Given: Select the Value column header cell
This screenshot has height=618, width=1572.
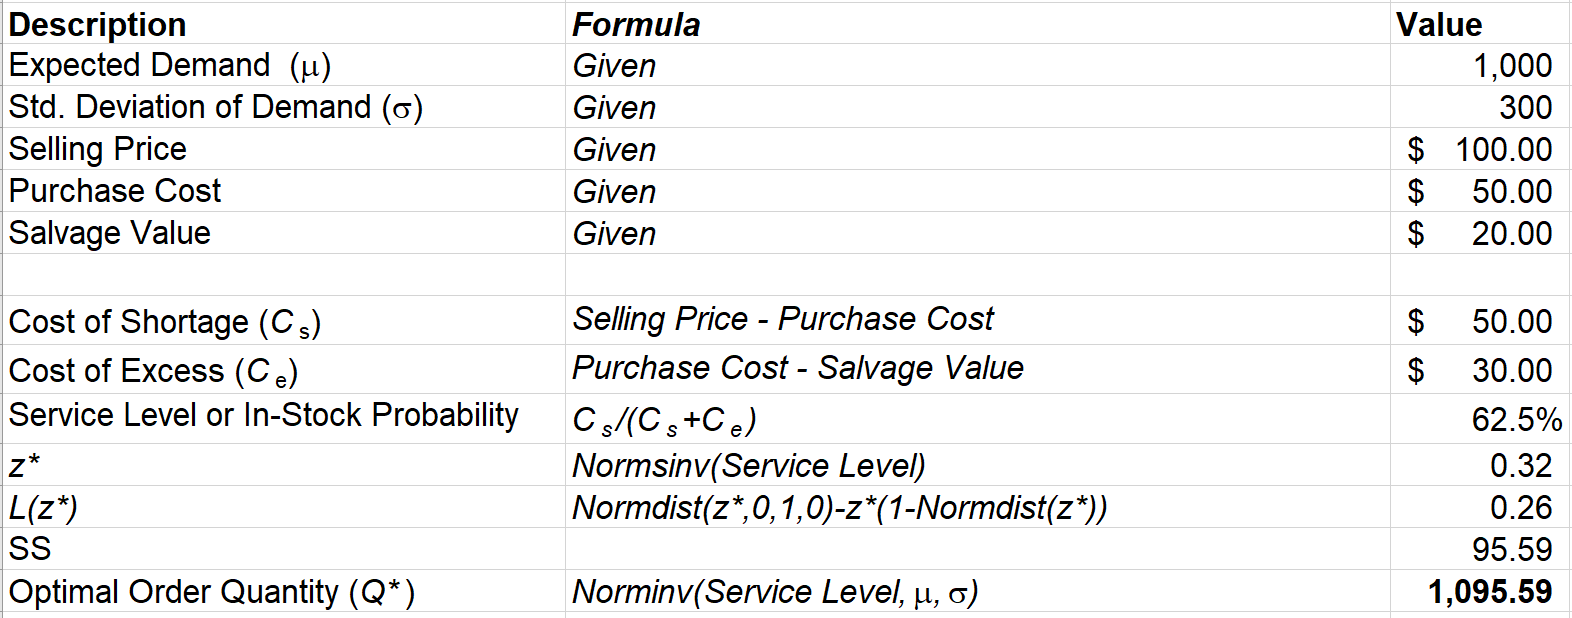Looking at the screenshot, I should tap(1480, 24).
